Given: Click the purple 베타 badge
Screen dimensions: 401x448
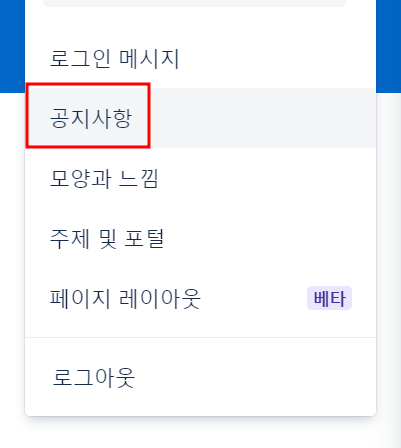Looking at the screenshot, I should coord(329,298).
